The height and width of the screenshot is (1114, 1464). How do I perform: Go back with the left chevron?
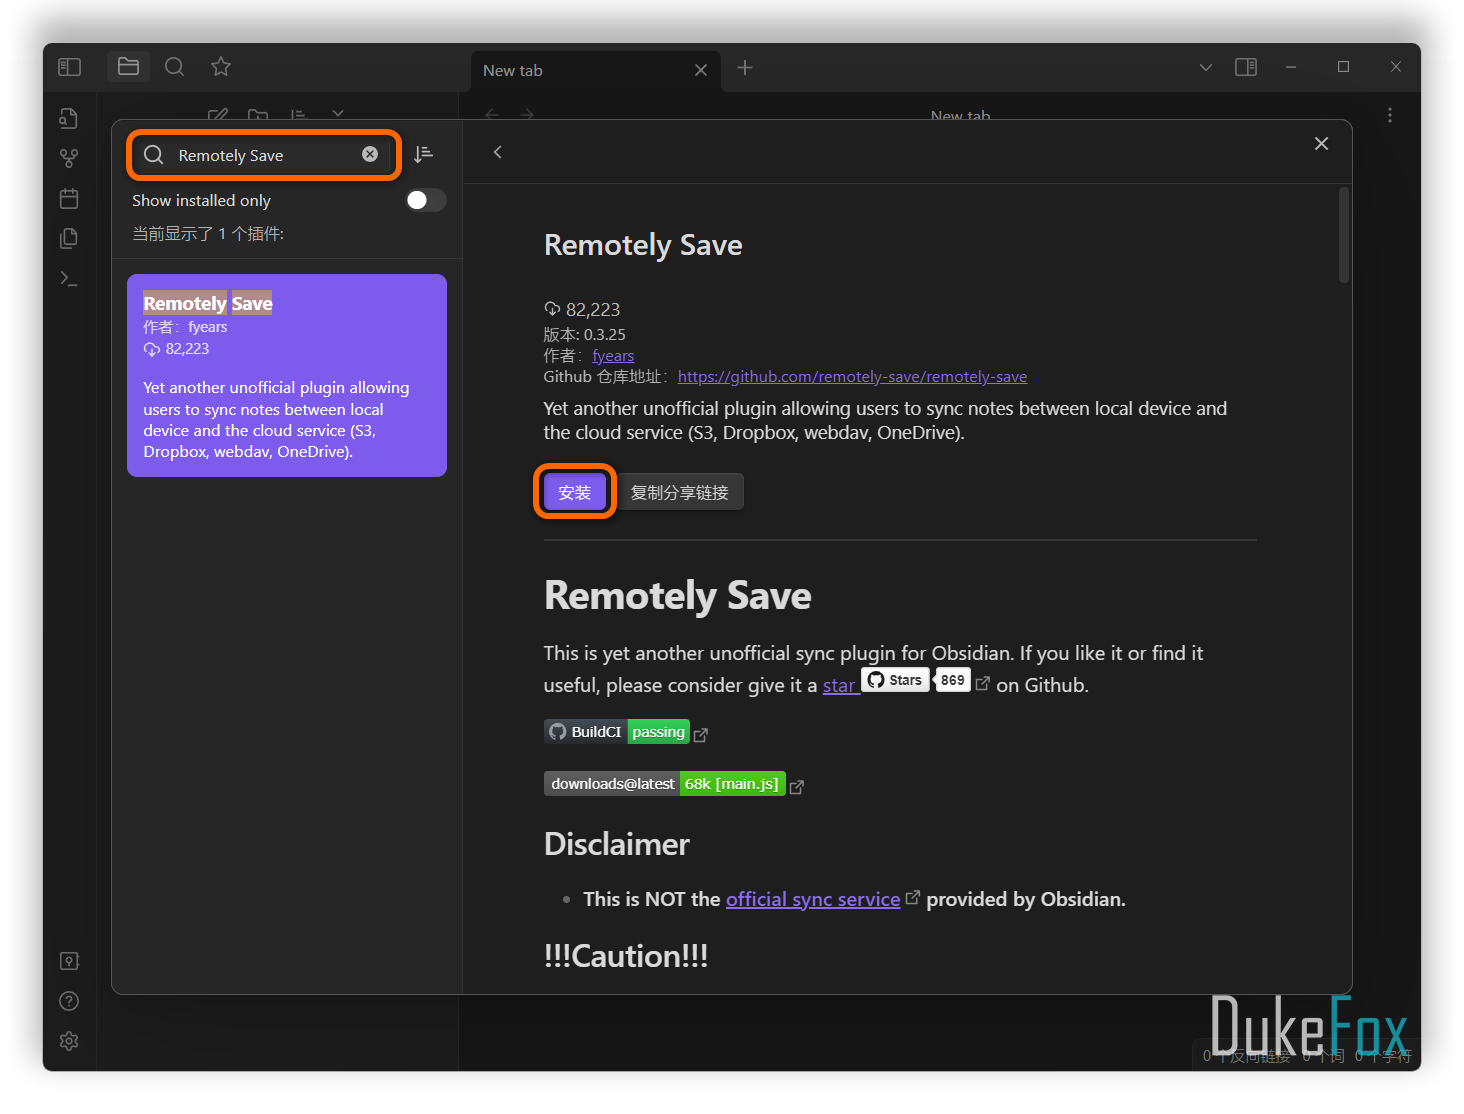[x=498, y=152]
